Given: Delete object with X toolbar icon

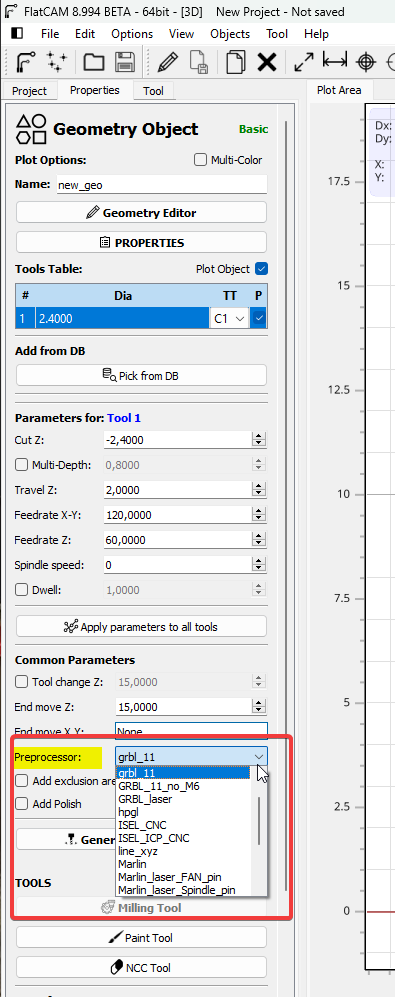Looking at the screenshot, I should [x=267, y=62].
